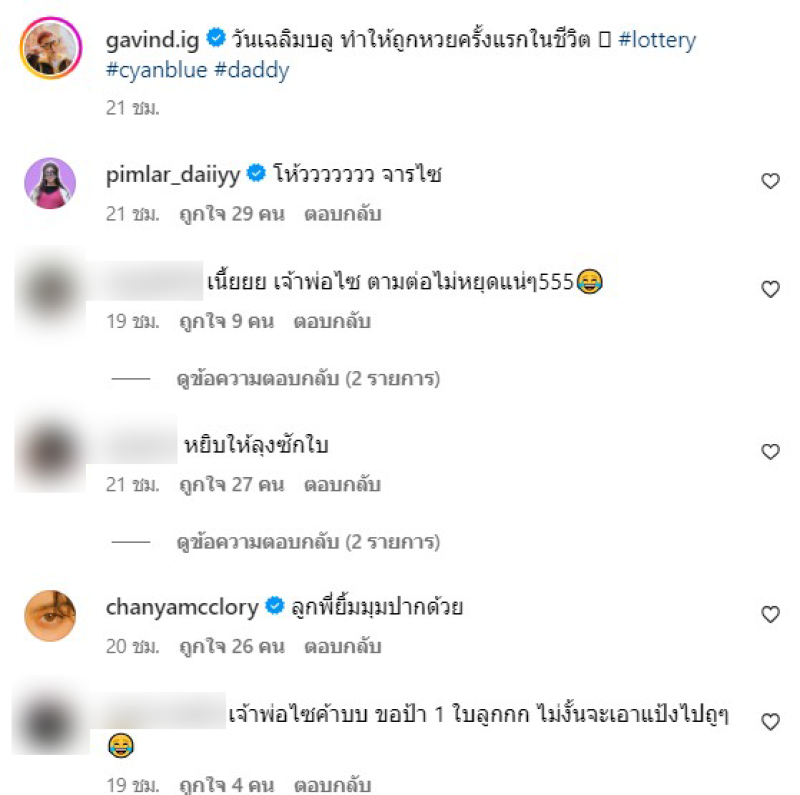Screen dimensions: 800x795
Task: Open the #cyanblue hashtag
Action: [156, 70]
